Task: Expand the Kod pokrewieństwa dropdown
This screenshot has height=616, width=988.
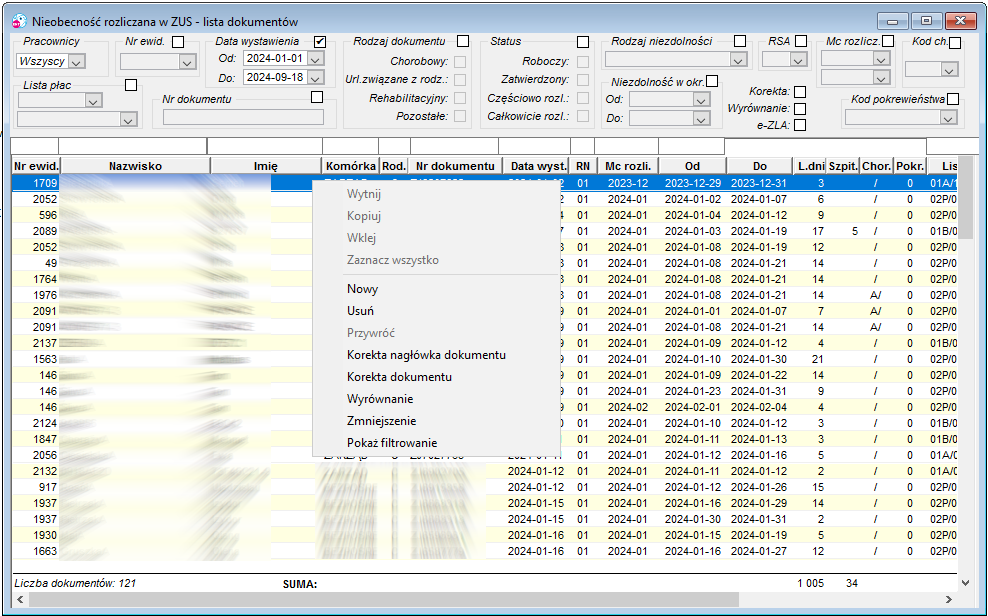Action: (x=948, y=118)
